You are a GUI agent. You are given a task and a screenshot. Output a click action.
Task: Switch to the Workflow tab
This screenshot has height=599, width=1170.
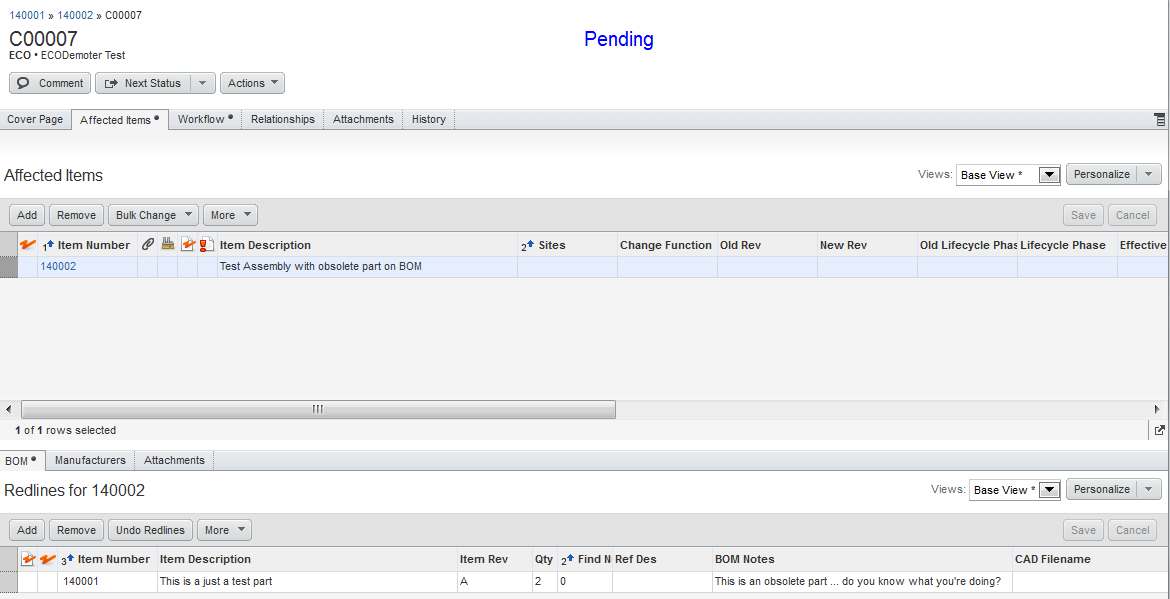tap(205, 119)
